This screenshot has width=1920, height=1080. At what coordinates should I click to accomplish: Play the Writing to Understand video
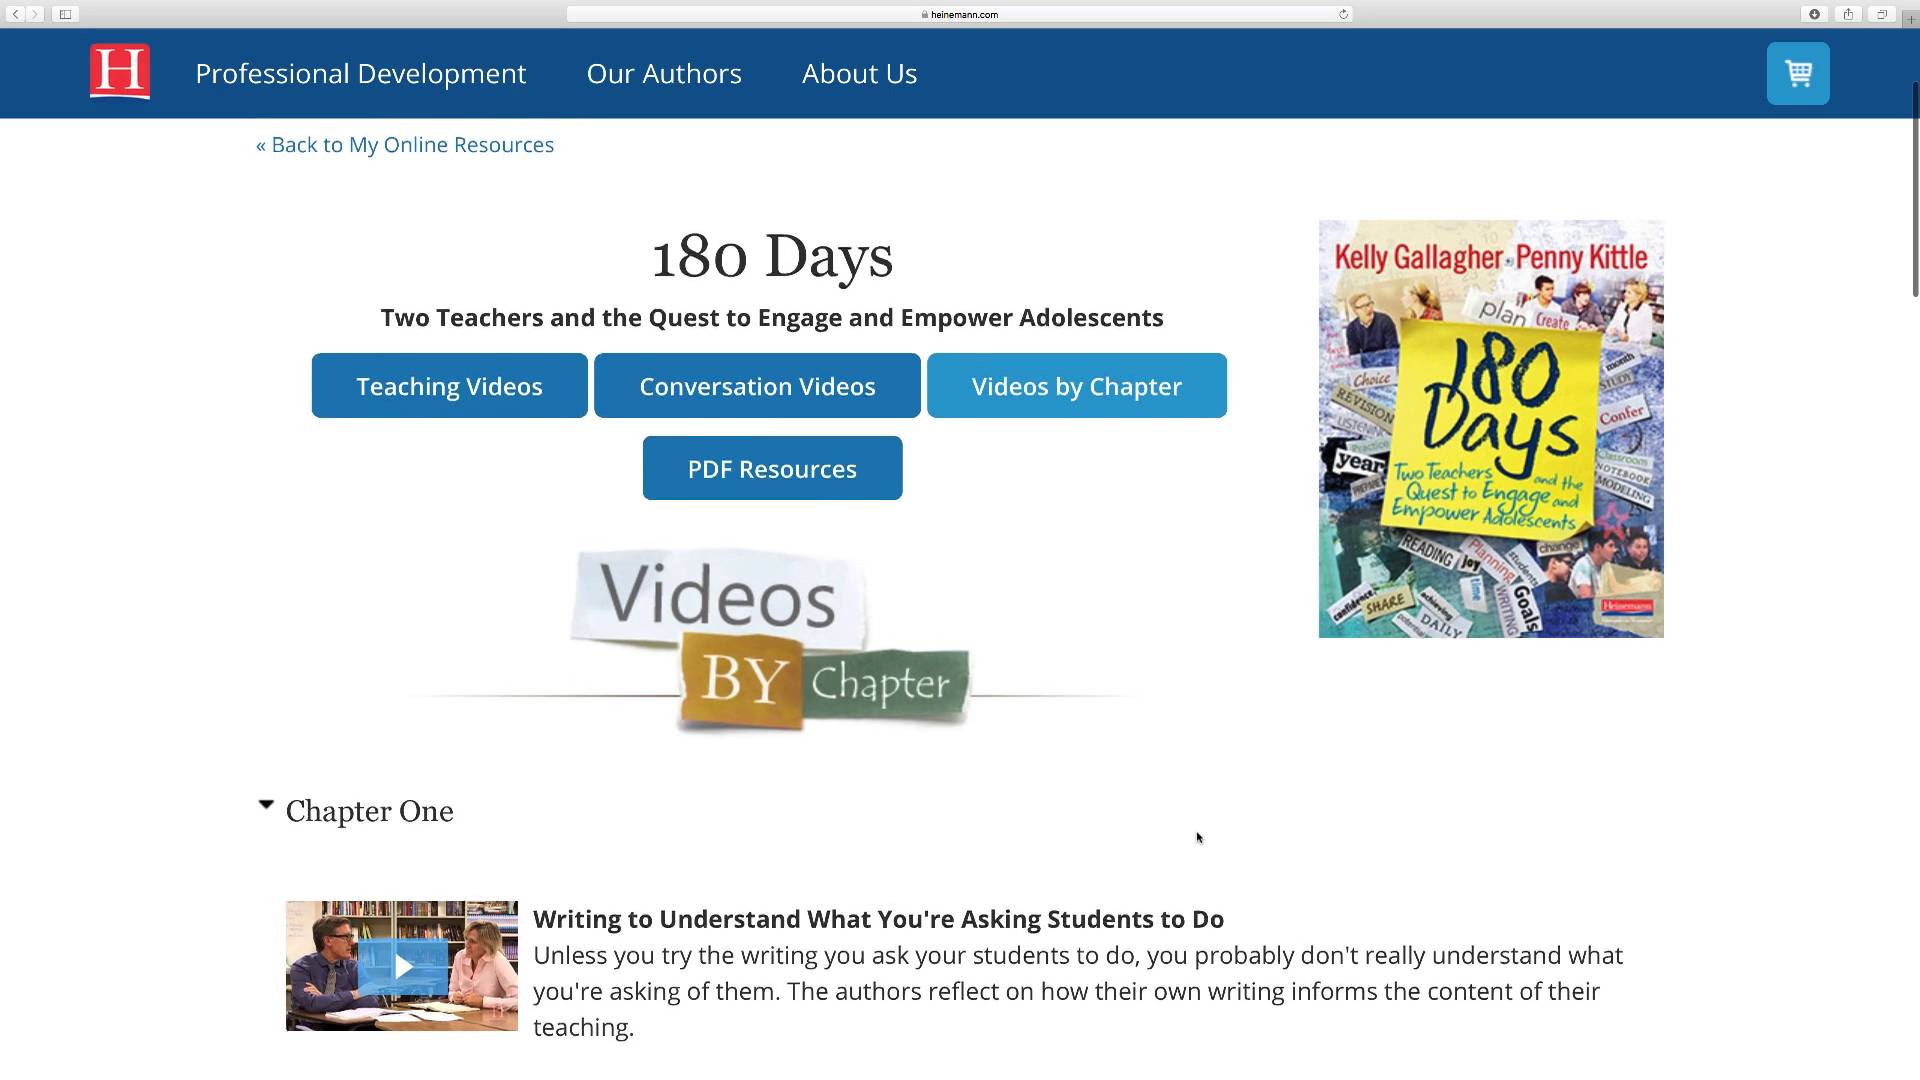pos(402,966)
